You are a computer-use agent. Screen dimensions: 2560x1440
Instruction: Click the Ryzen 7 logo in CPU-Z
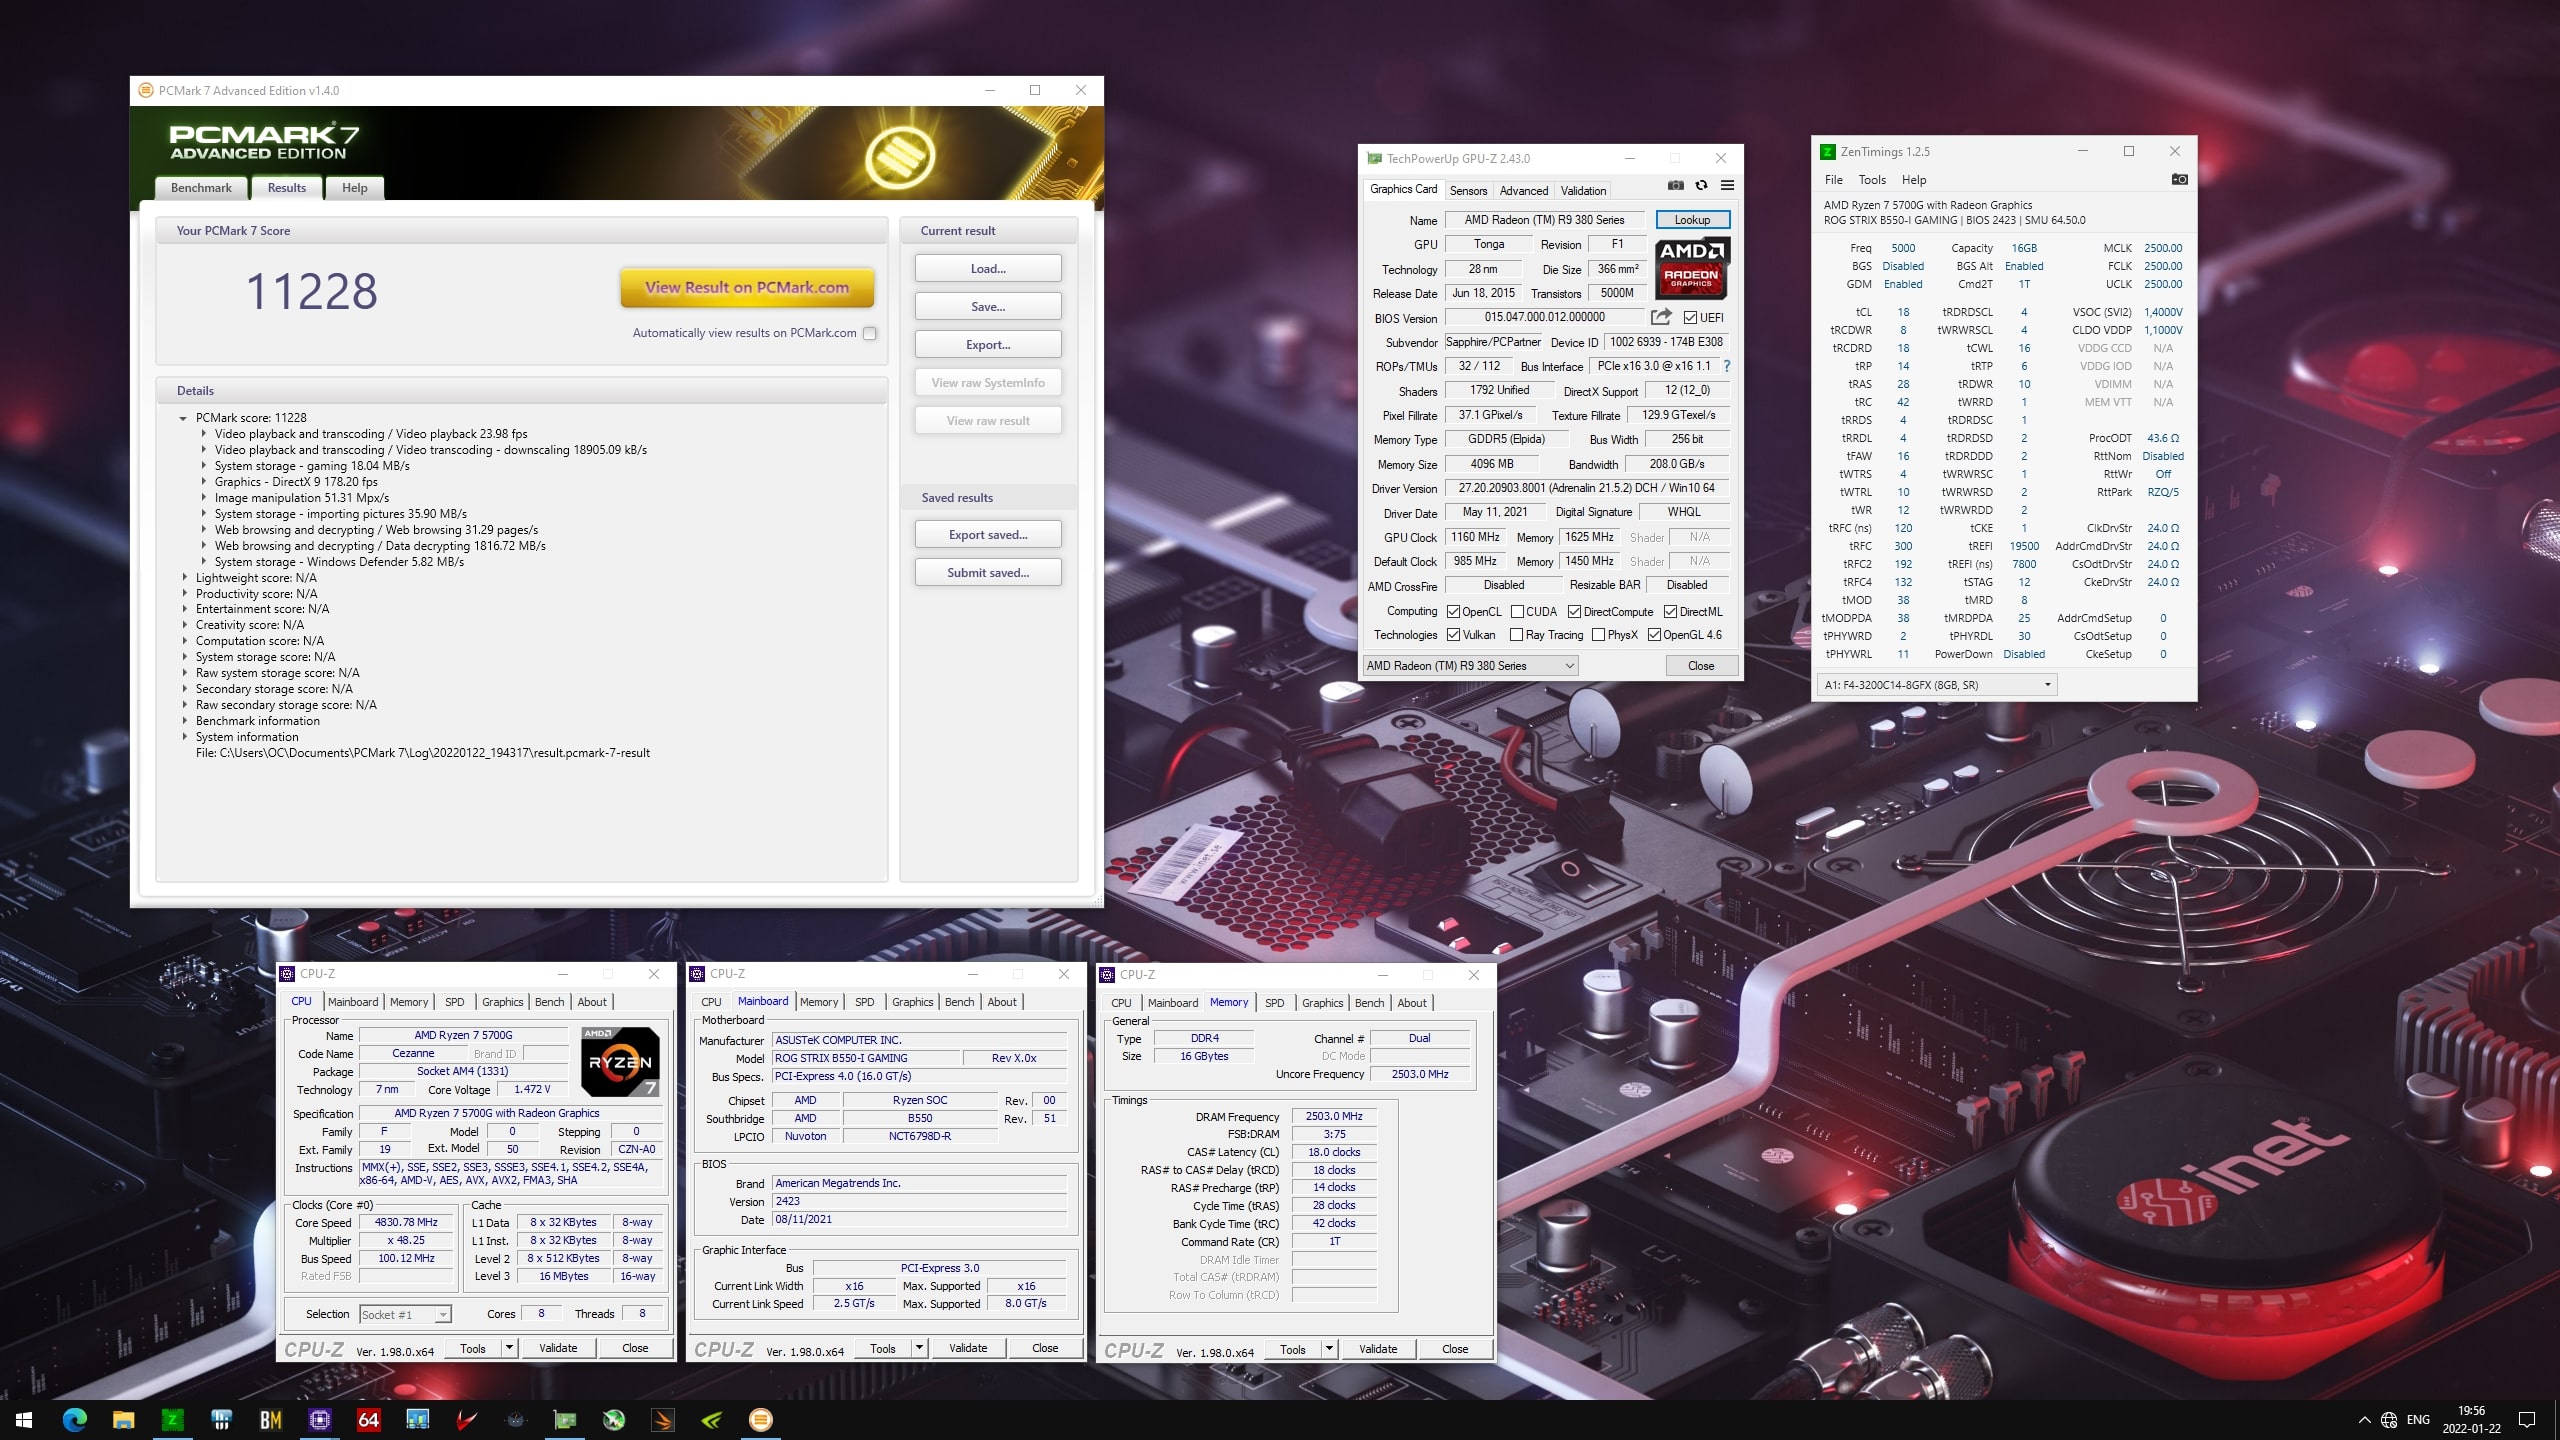pyautogui.click(x=620, y=1062)
